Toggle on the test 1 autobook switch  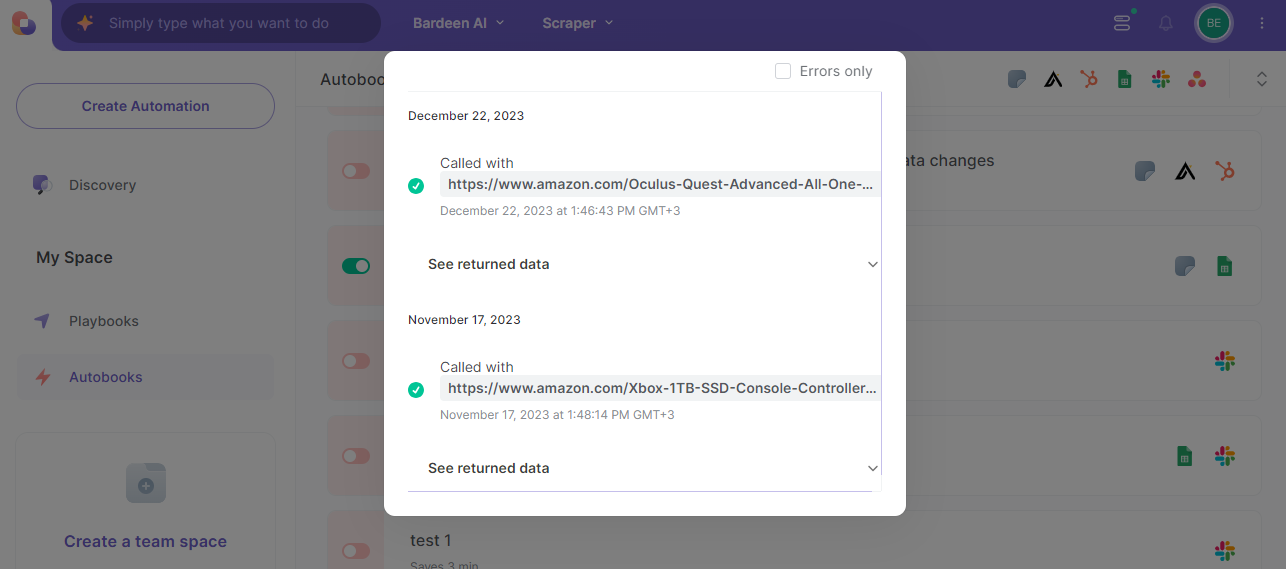[x=356, y=550]
